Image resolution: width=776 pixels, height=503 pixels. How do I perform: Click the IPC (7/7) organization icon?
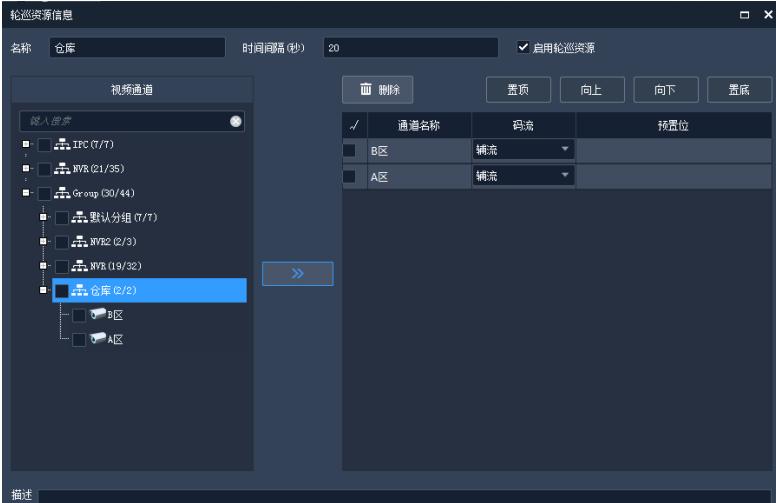point(62,144)
